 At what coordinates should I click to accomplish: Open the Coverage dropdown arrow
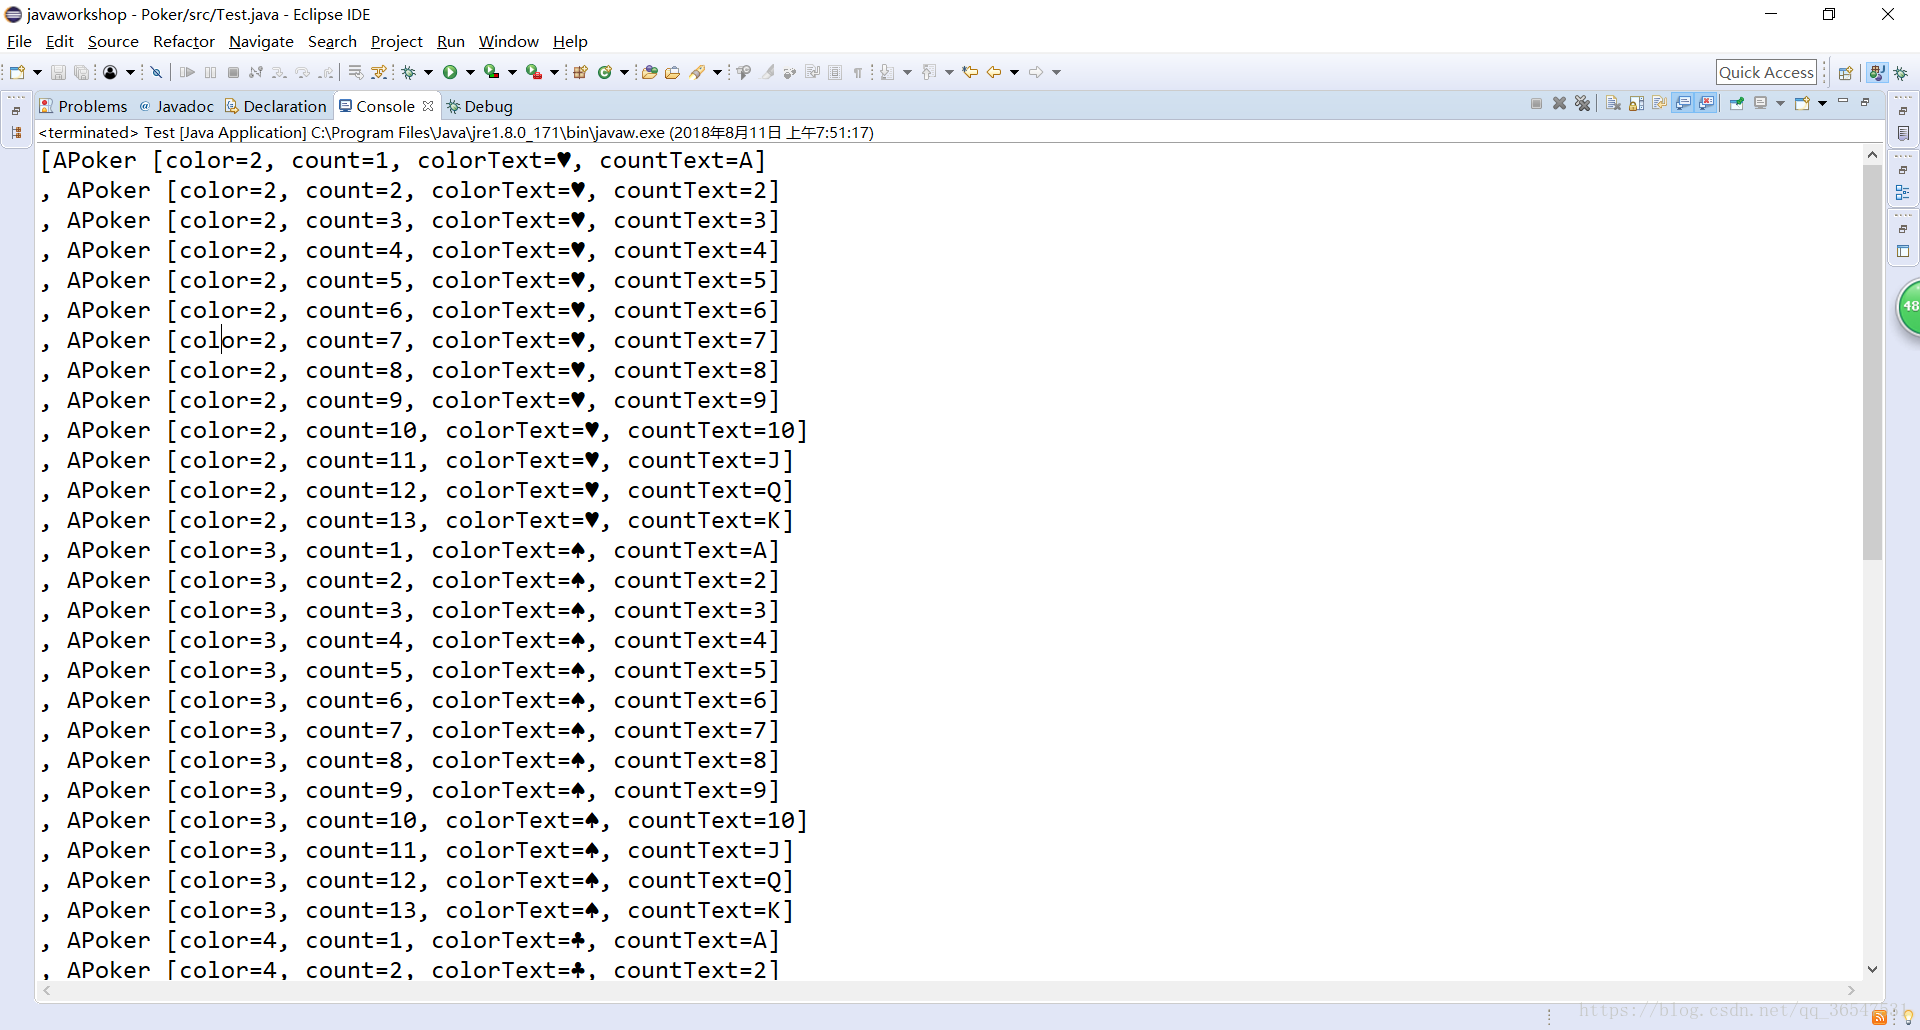click(x=512, y=72)
